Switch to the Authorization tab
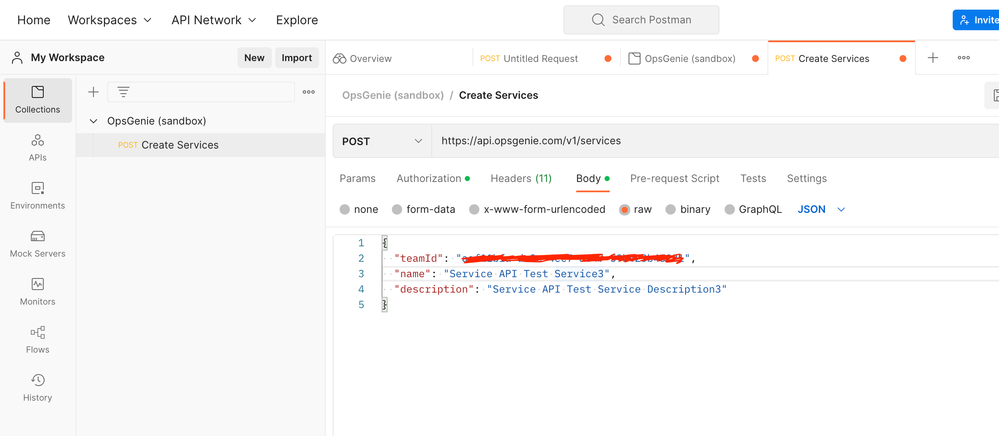The image size is (999, 436). click(x=433, y=178)
